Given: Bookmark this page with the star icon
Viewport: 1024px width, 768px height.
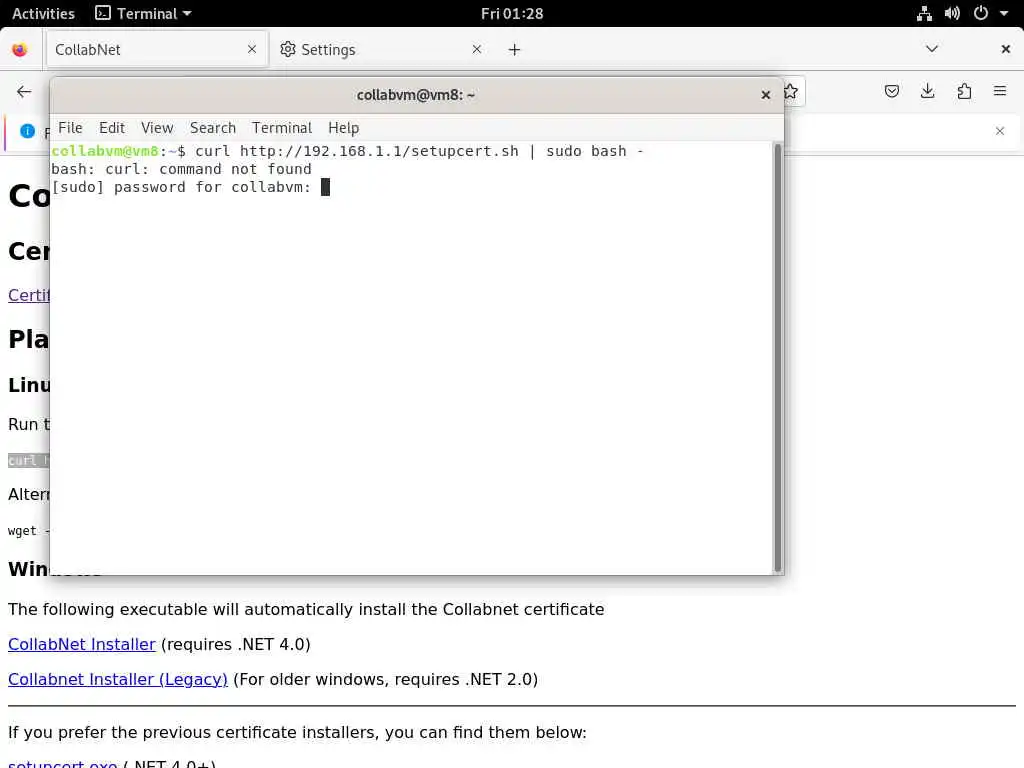Looking at the screenshot, I should tap(792, 91).
